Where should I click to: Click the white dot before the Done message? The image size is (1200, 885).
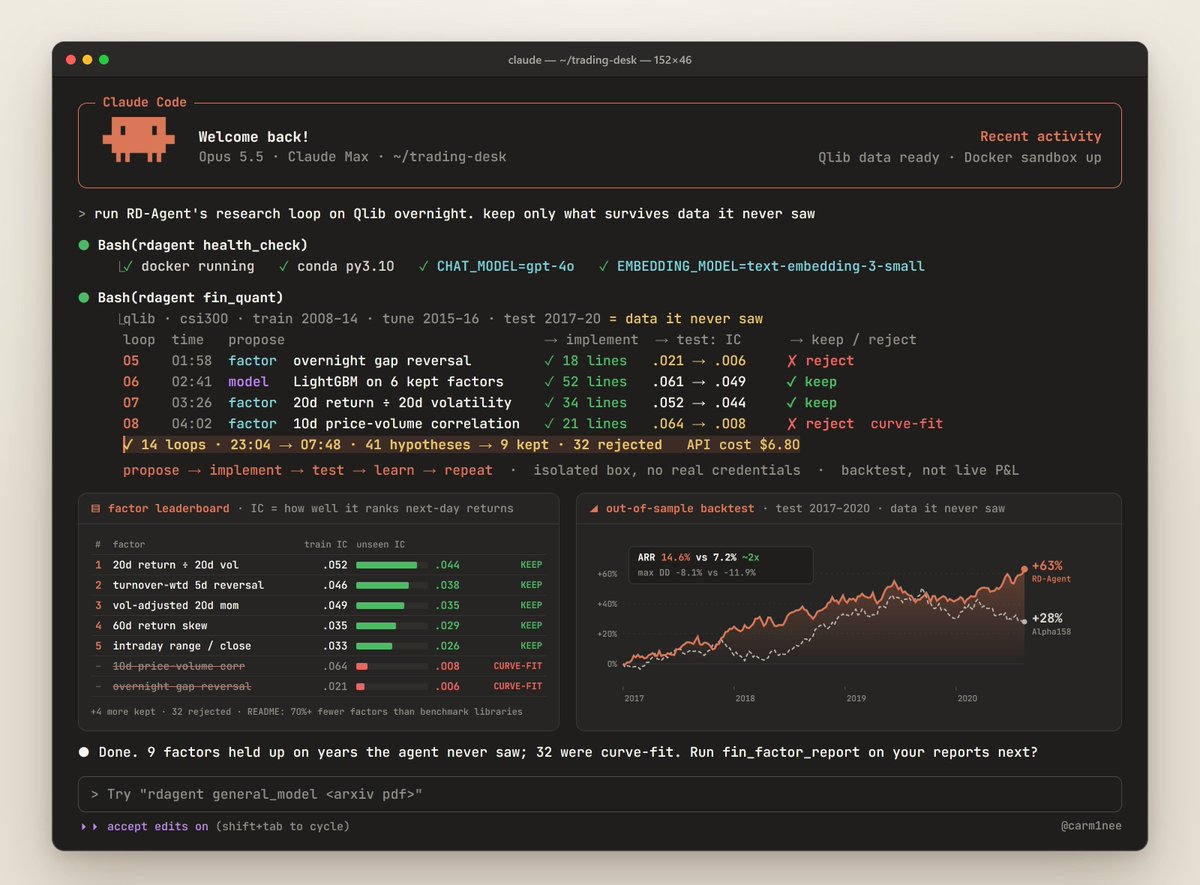84,752
